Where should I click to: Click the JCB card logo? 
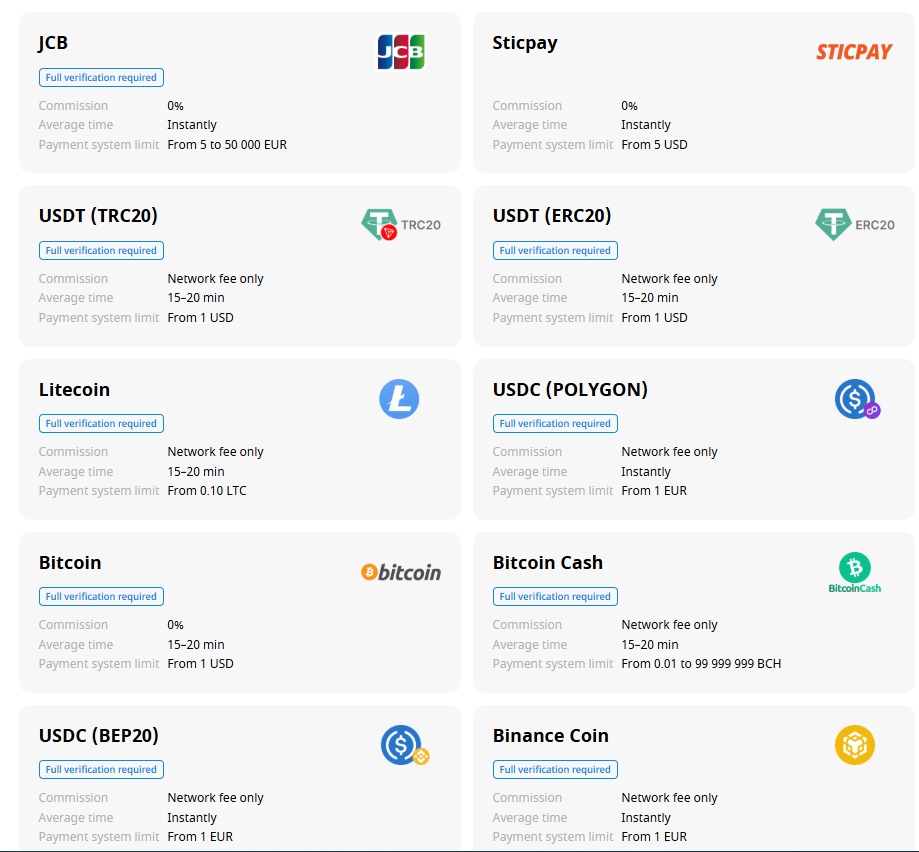[x=401, y=52]
